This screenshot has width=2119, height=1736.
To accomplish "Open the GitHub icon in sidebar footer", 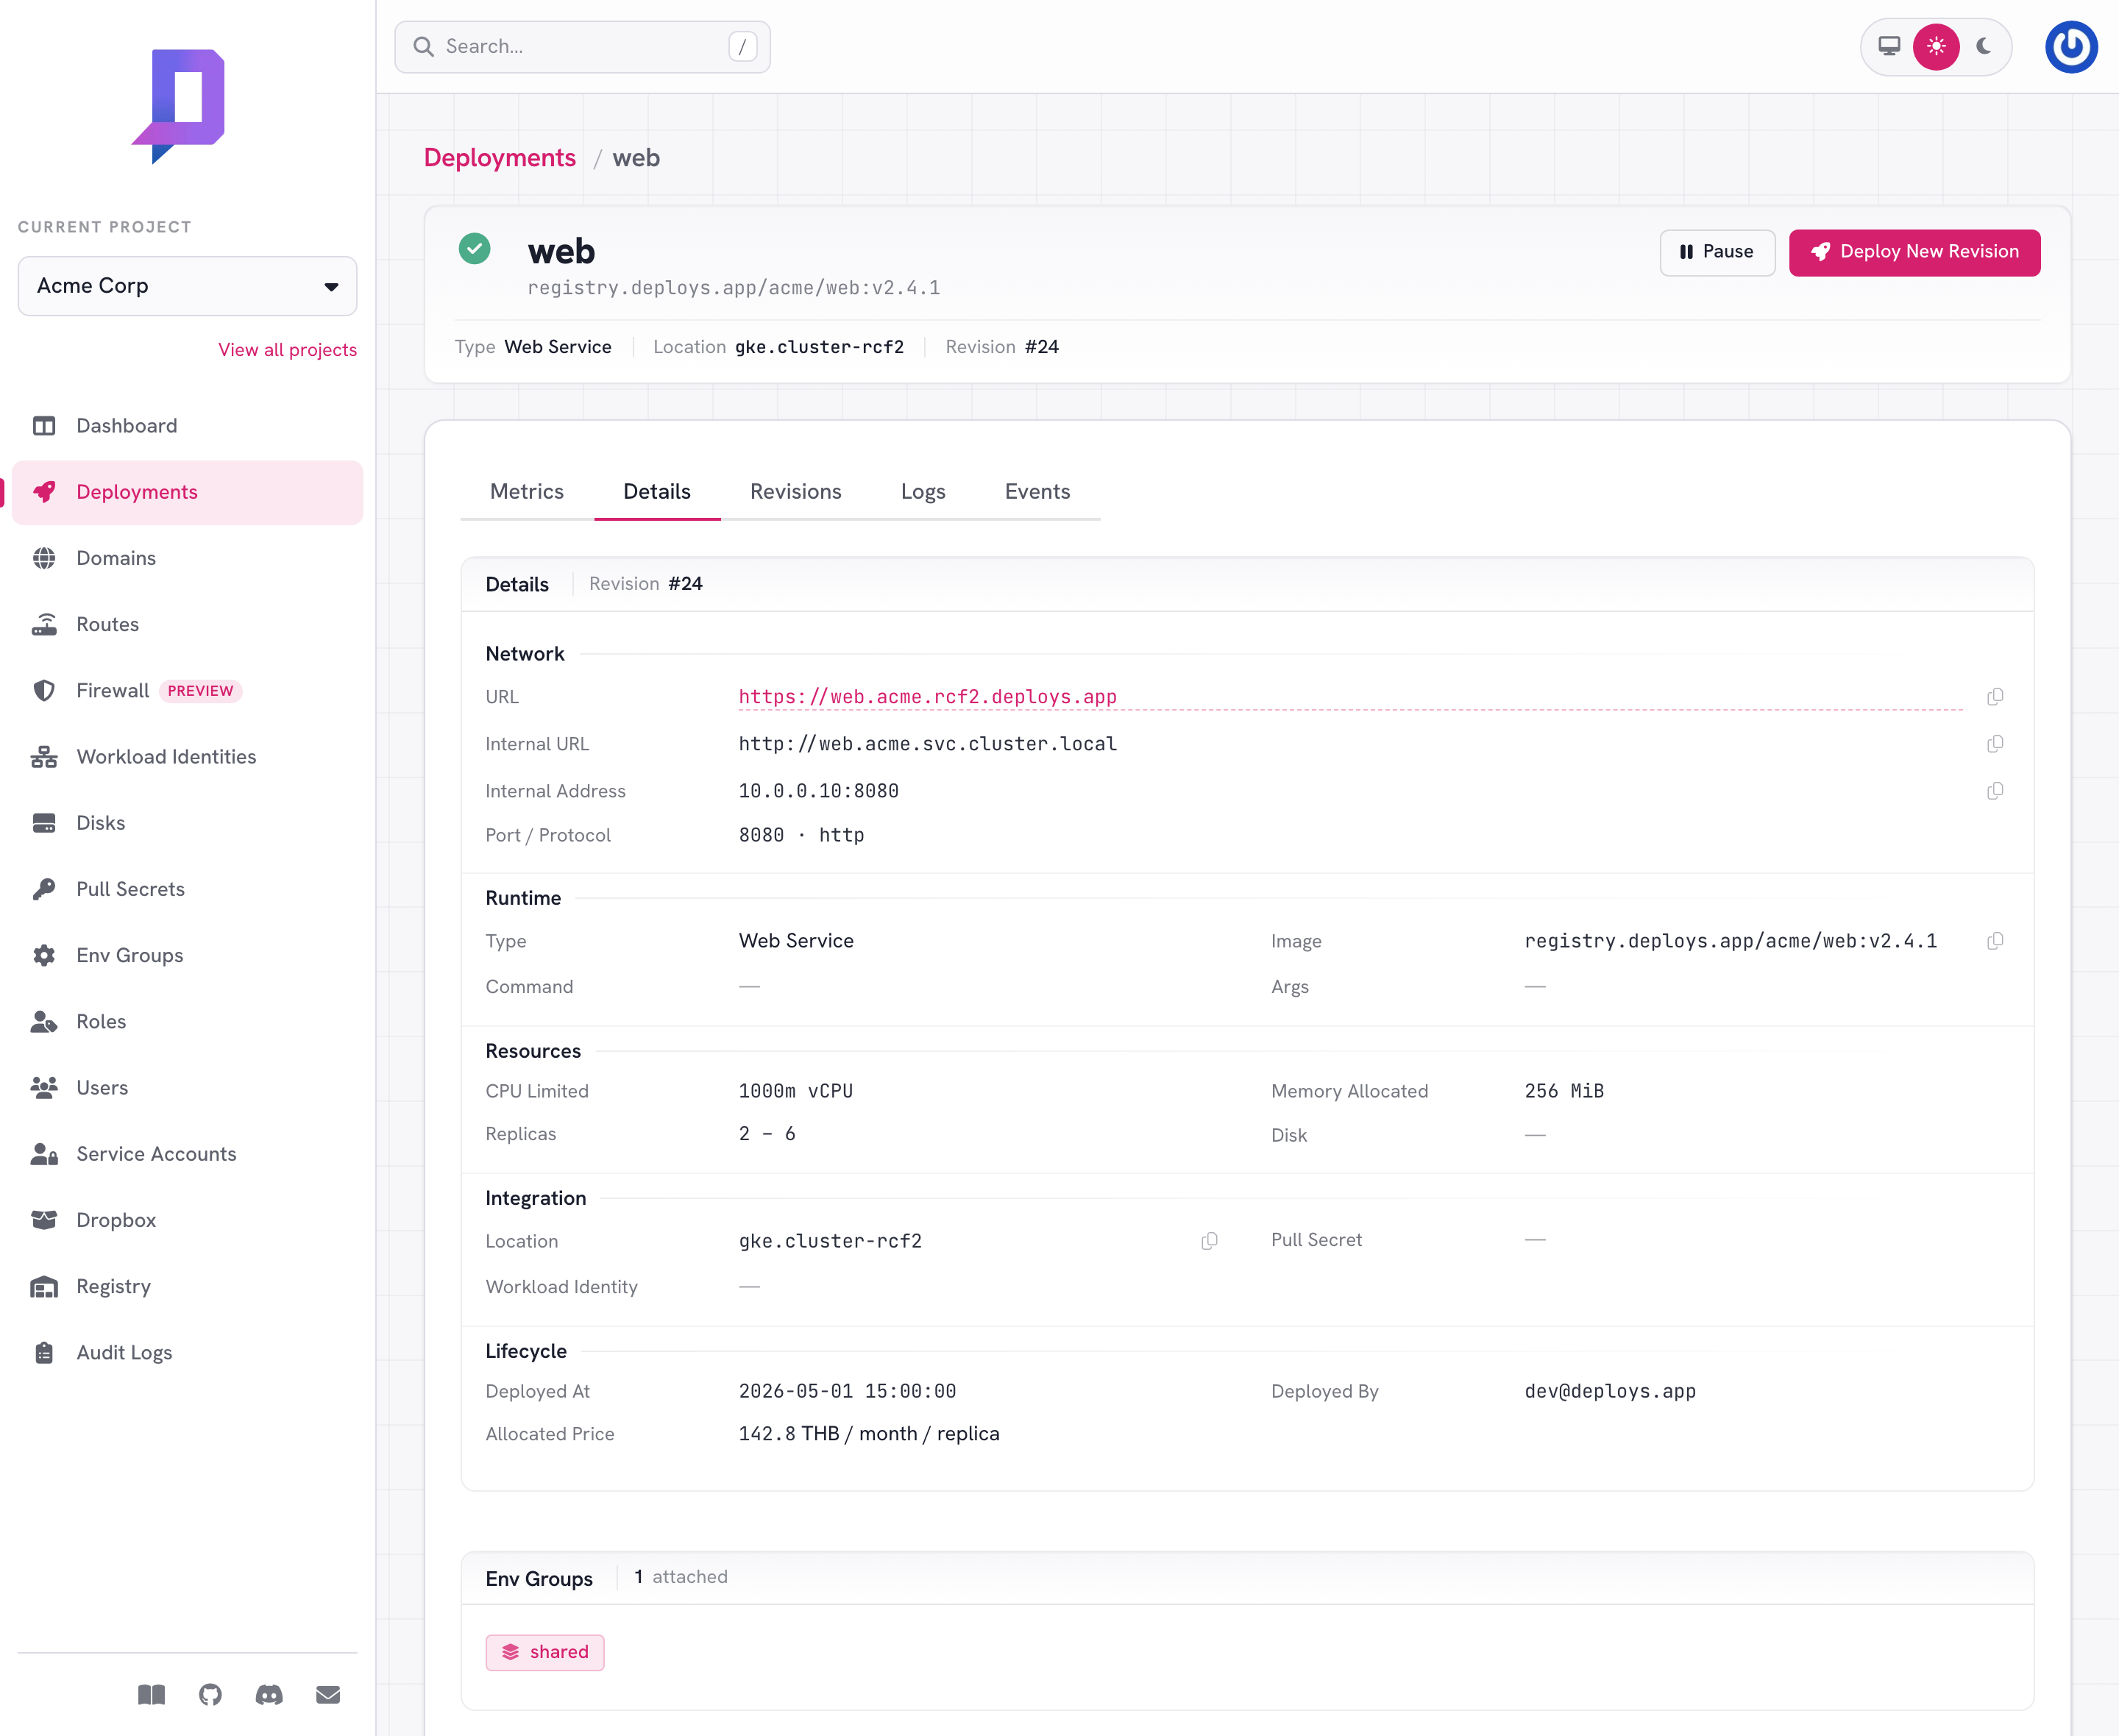I will [210, 1694].
